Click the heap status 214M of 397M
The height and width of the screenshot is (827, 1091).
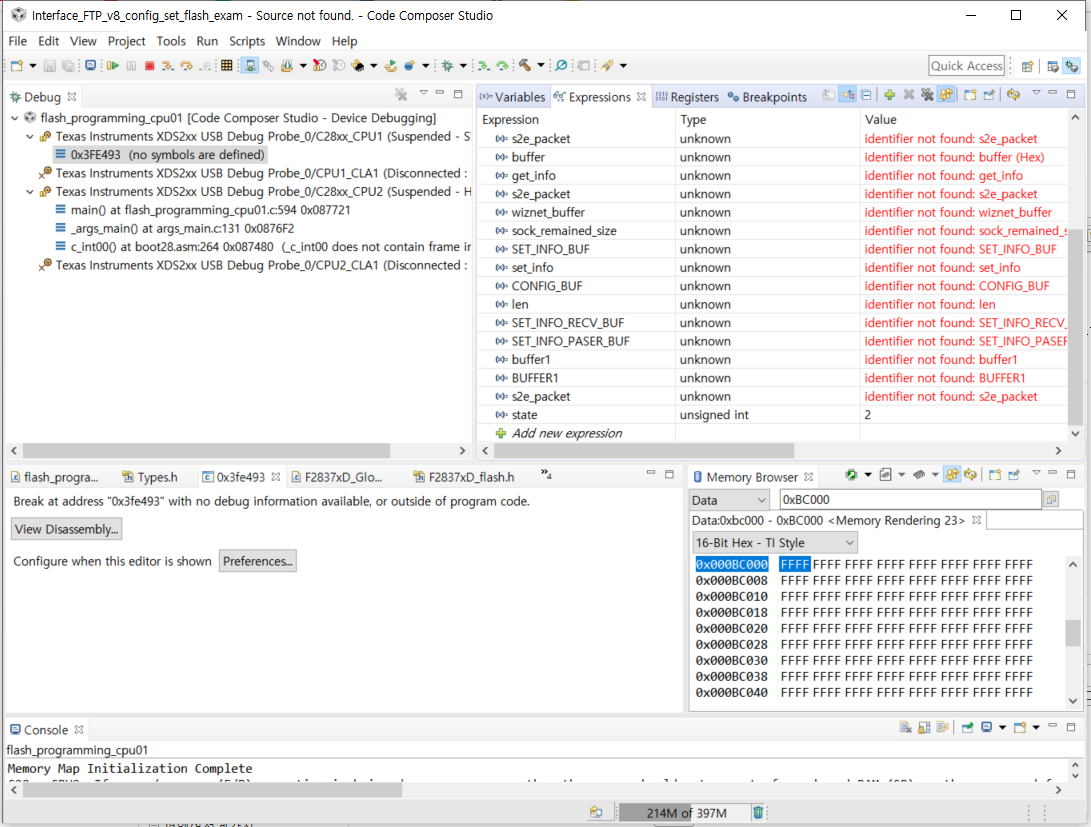pos(685,812)
